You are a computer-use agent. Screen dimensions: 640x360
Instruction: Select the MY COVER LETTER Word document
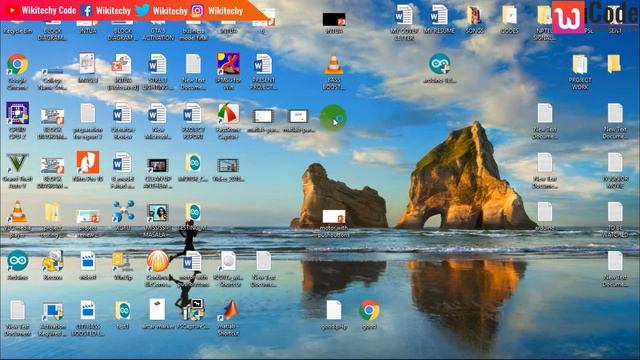404,15
